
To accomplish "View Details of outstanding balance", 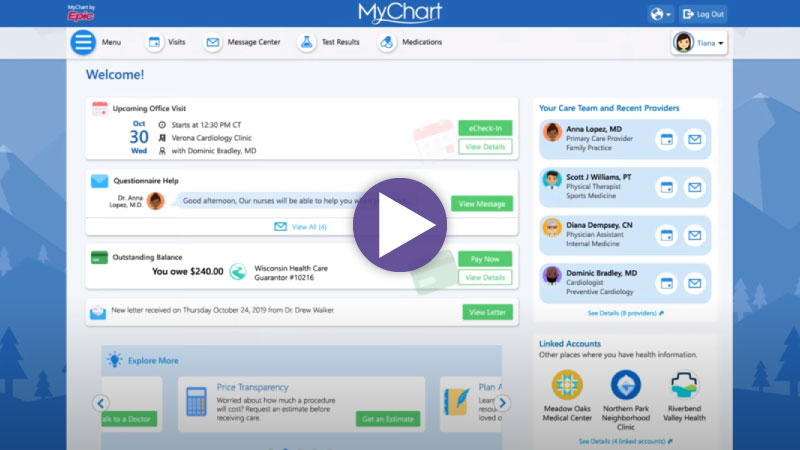I will 485,278.
